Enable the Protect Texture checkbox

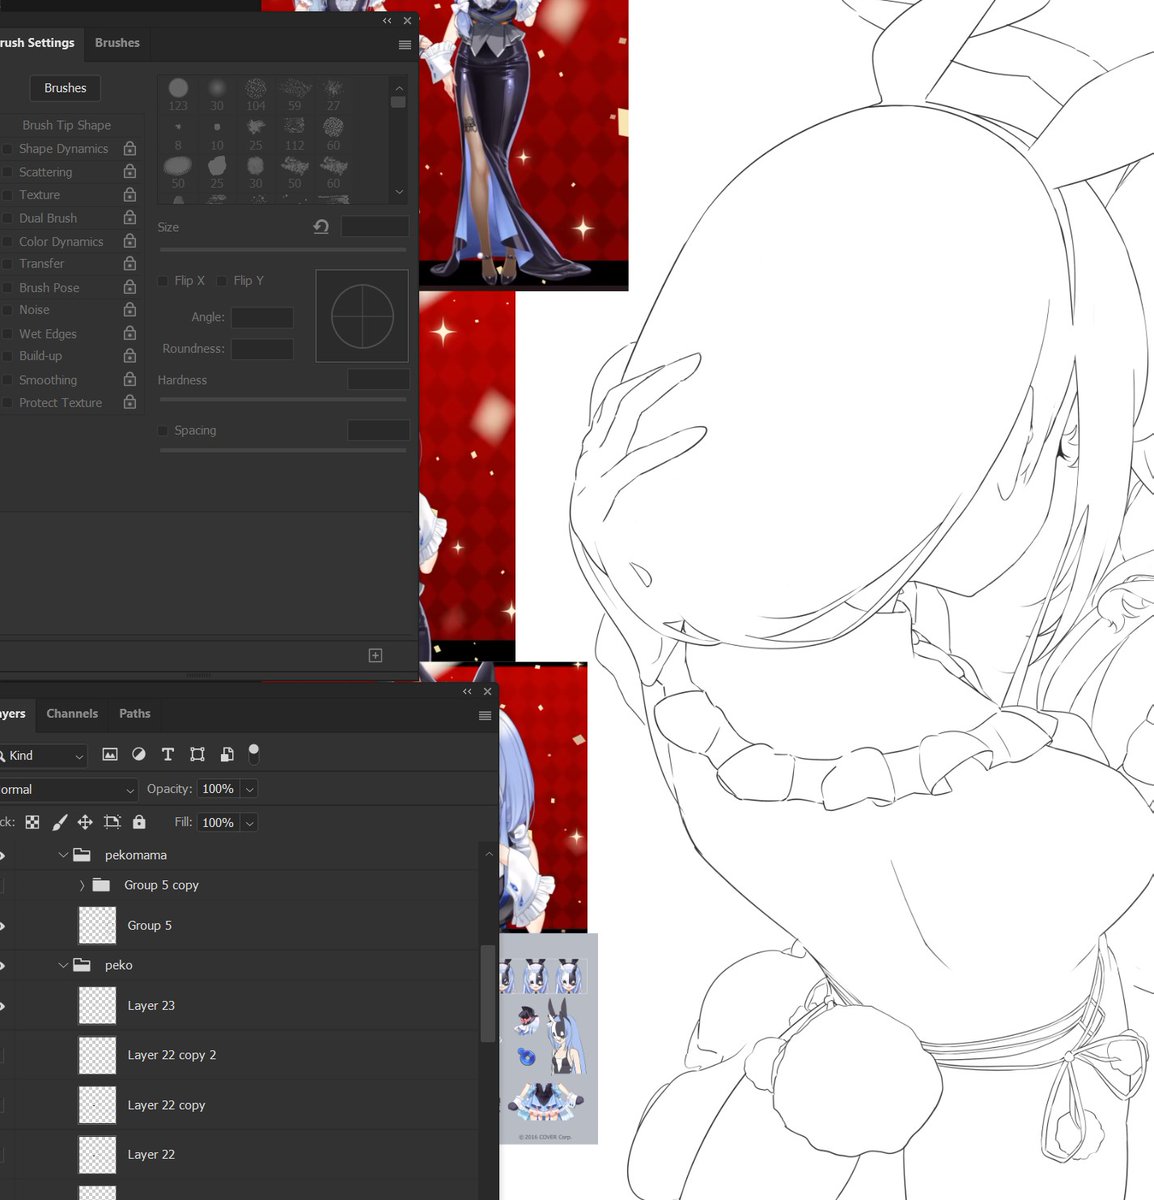pos(7,403)
